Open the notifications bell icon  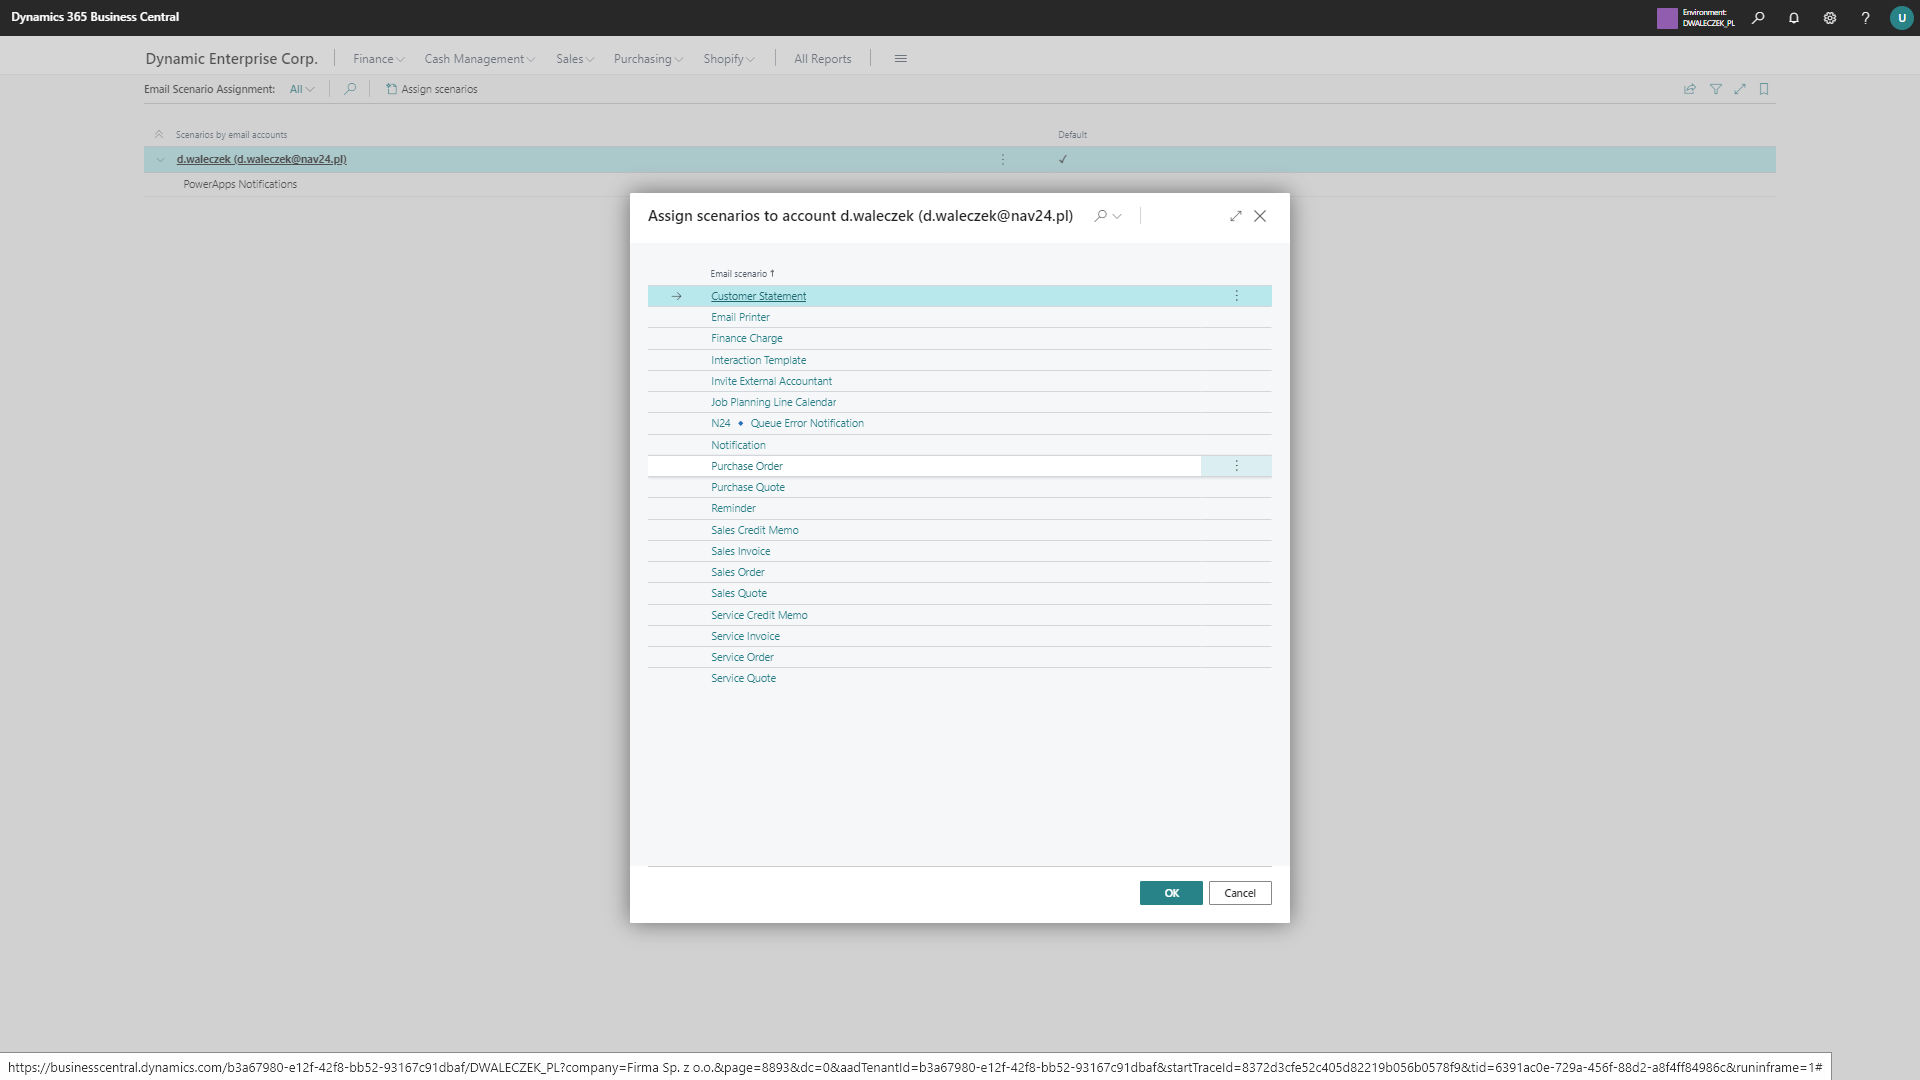[x=1794, y=18]
